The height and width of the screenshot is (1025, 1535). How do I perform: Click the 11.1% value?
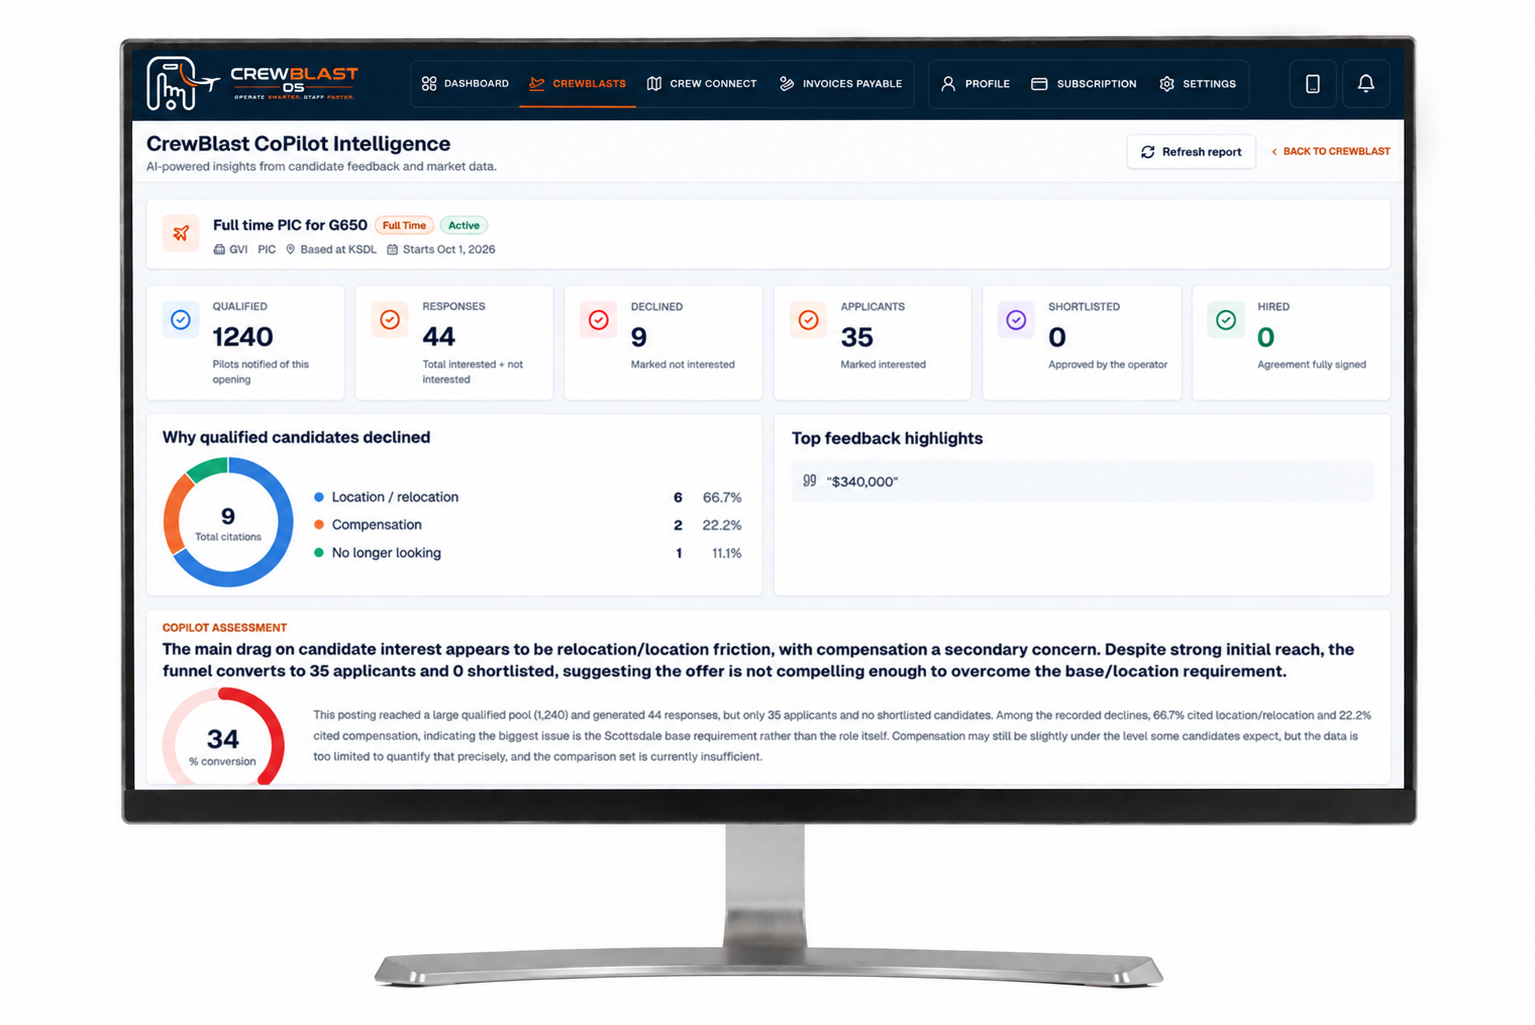click(727, 554)
